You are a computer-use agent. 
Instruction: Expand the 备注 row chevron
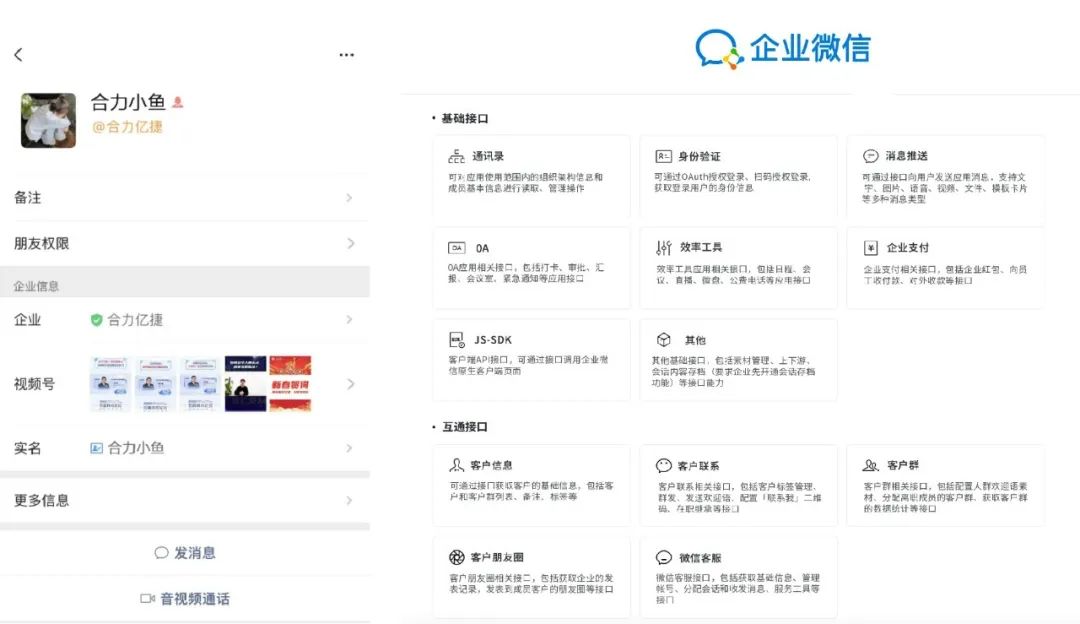tap(349, 198)
